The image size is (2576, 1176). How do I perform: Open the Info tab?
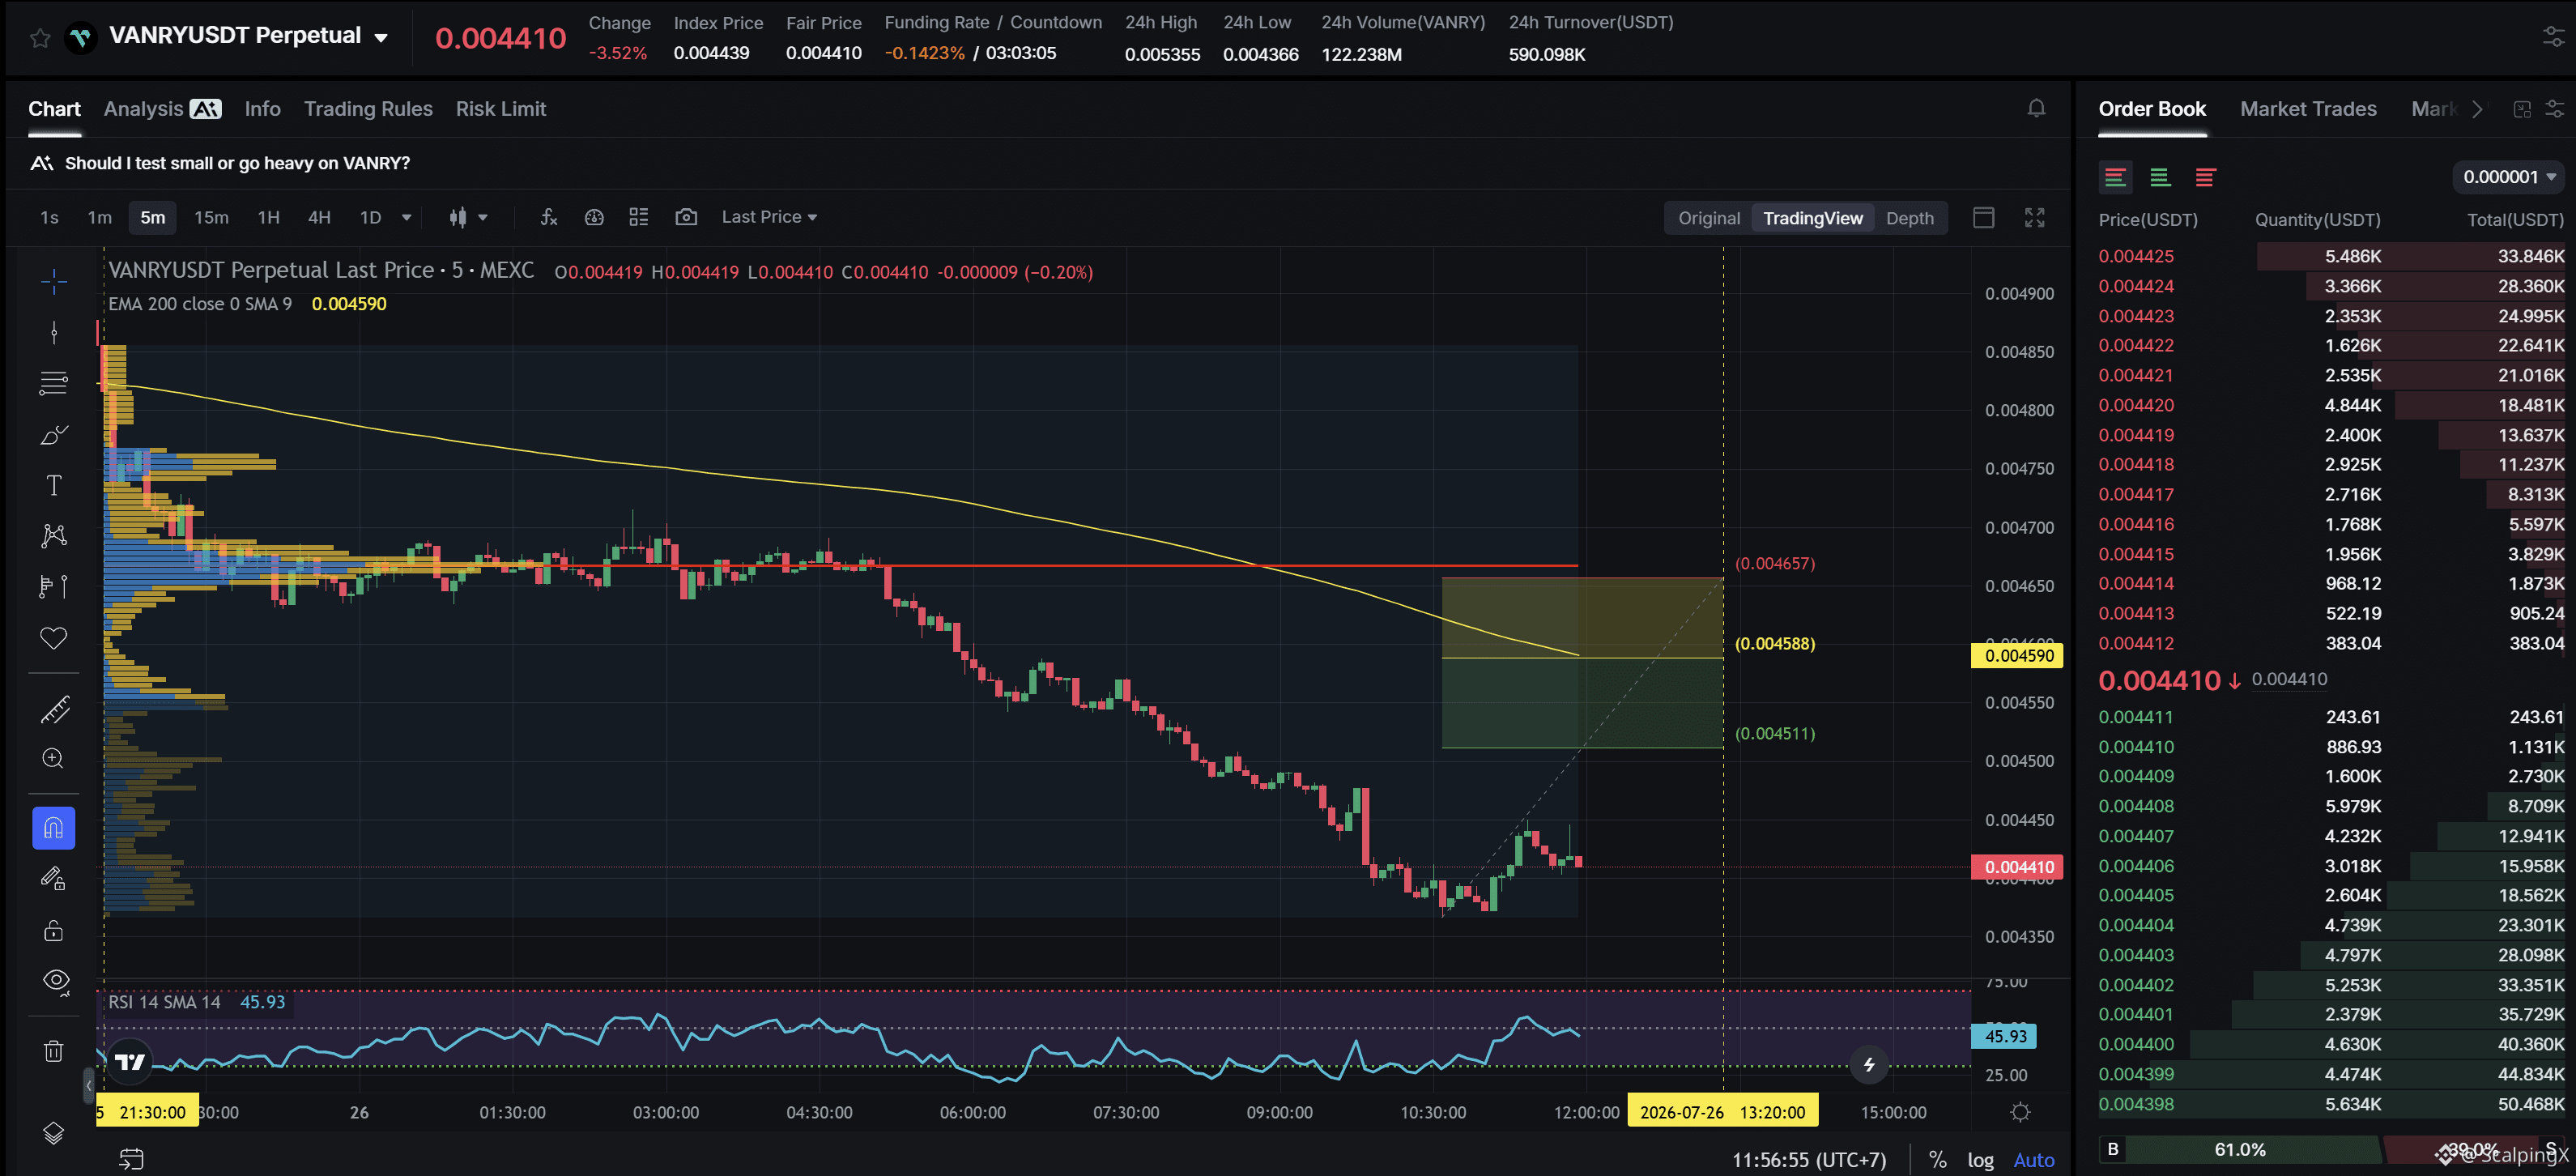pyautogui.click(x=262, y=109)
